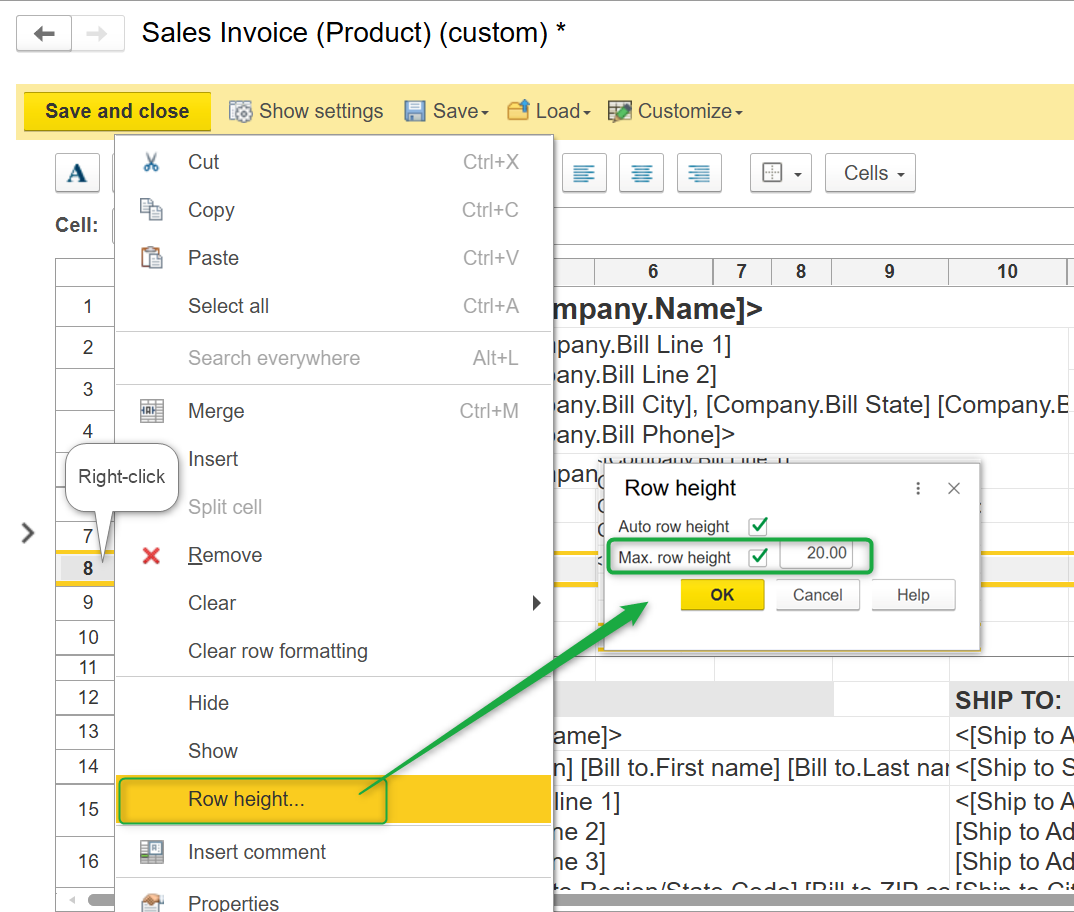Open the Save dropdown
The height and width of the screenshot is (912, 1074).
click(446, 111)
